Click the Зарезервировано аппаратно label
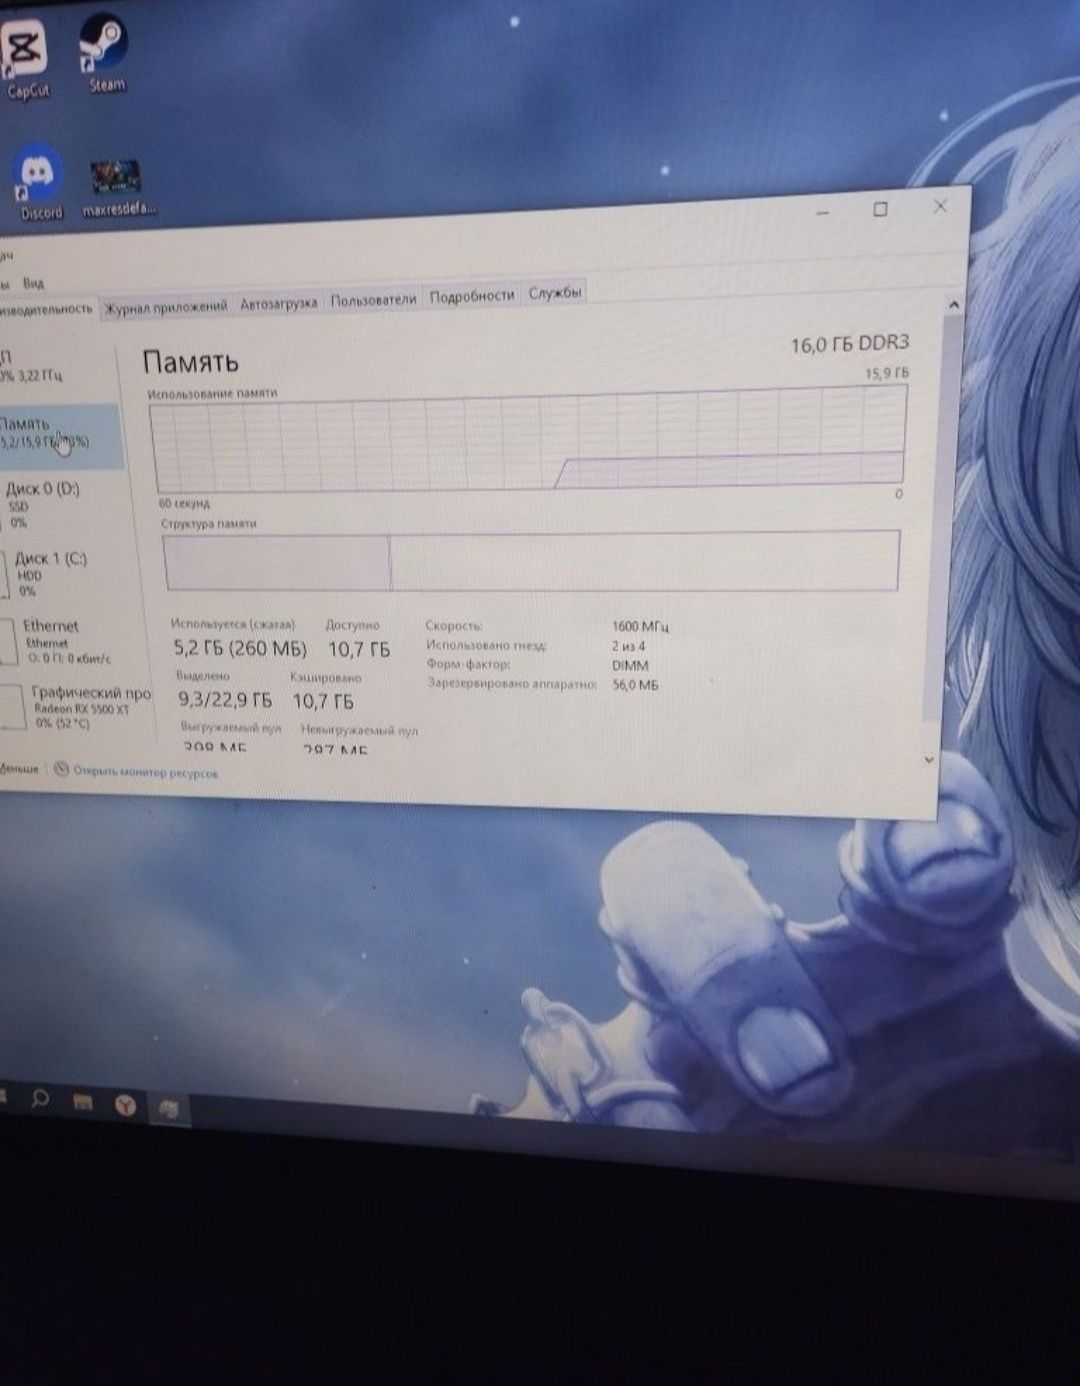 [512, 684]
